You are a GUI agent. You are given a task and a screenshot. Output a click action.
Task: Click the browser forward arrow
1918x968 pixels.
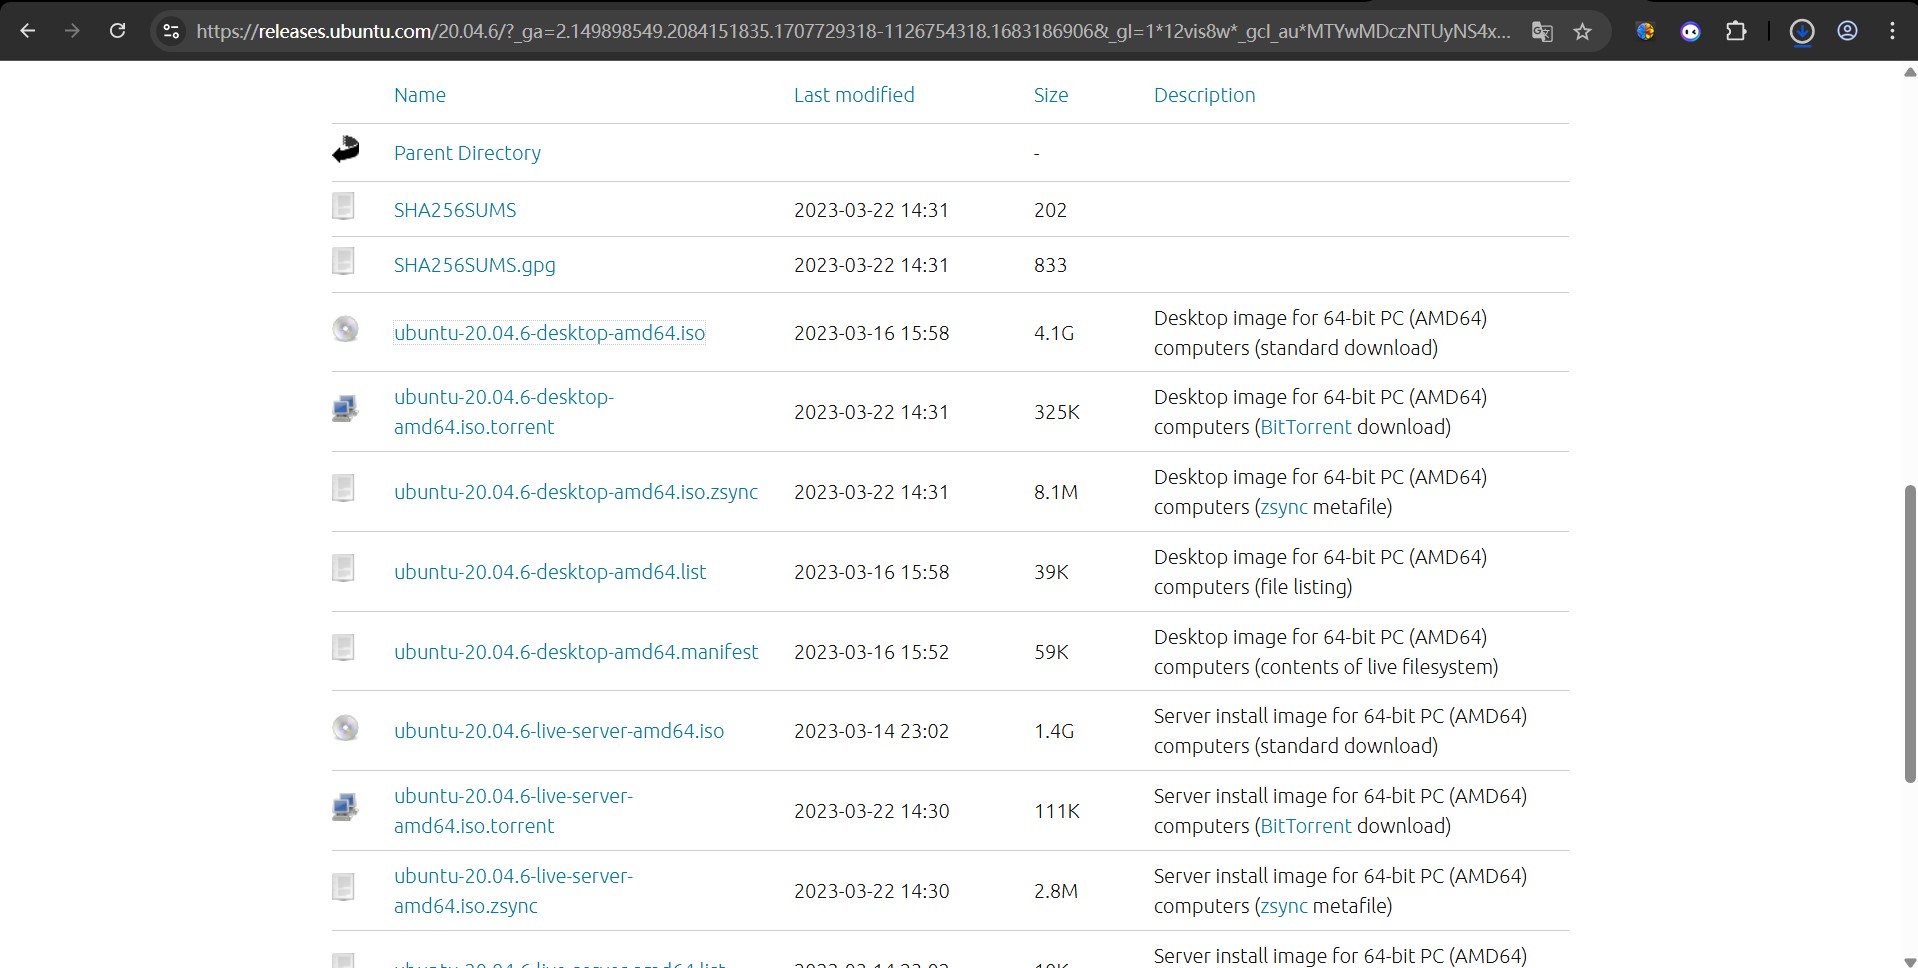[x=72, y=31]
